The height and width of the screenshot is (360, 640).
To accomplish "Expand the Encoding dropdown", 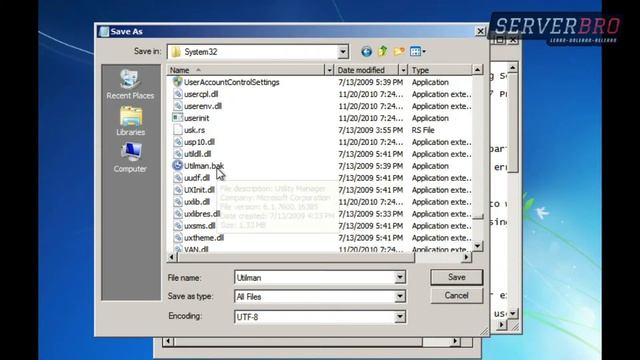I will [x=400, y=317].
